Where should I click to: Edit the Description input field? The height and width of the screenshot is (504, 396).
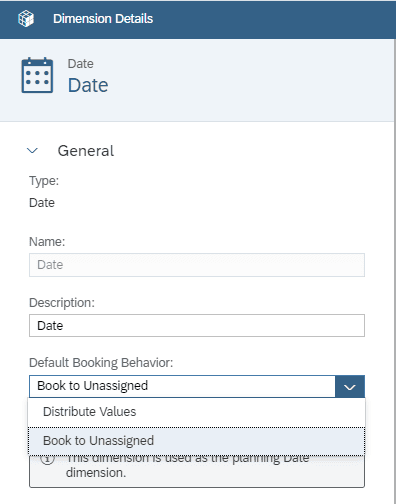pyautogui.click(x=197, y=325)
